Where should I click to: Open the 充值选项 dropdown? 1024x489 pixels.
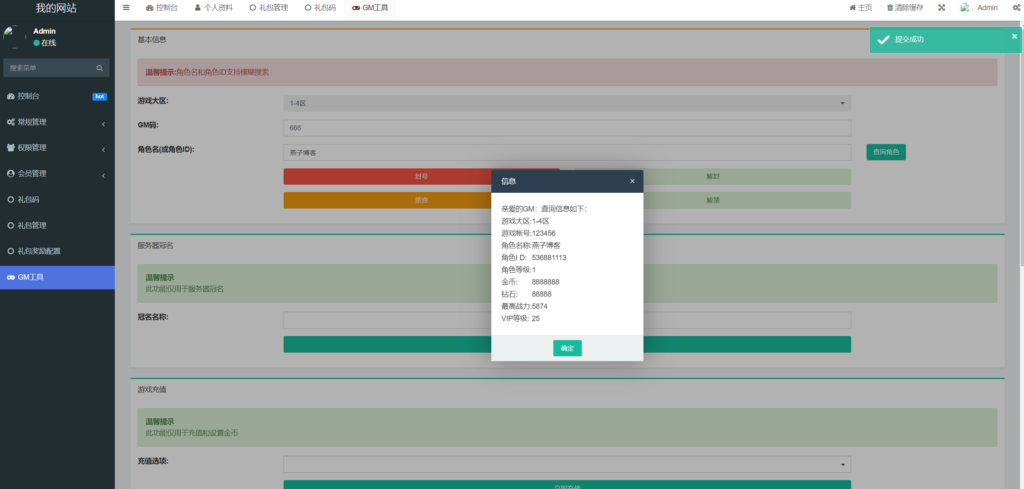567,464
